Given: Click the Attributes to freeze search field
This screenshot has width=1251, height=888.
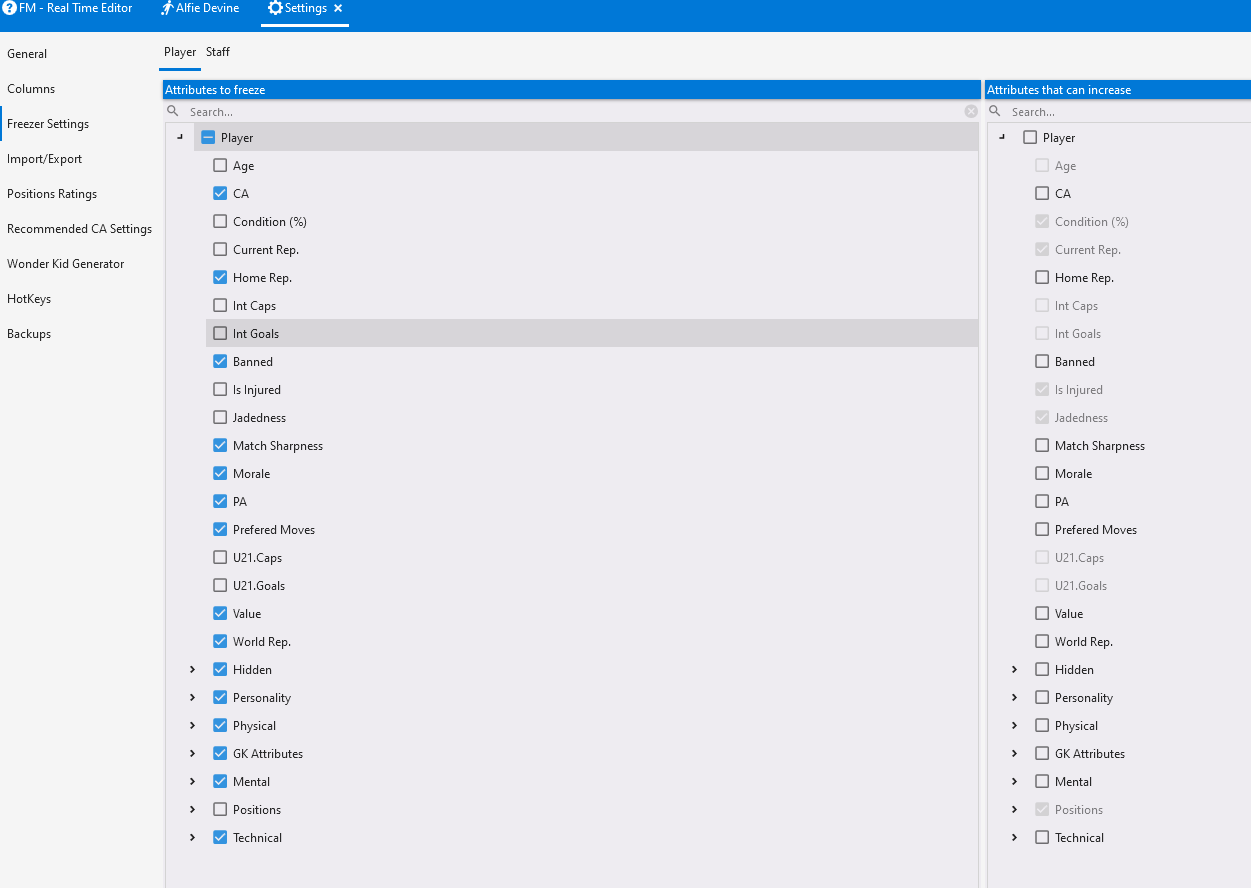Looking at the screenshot, I should pos(570,112).
